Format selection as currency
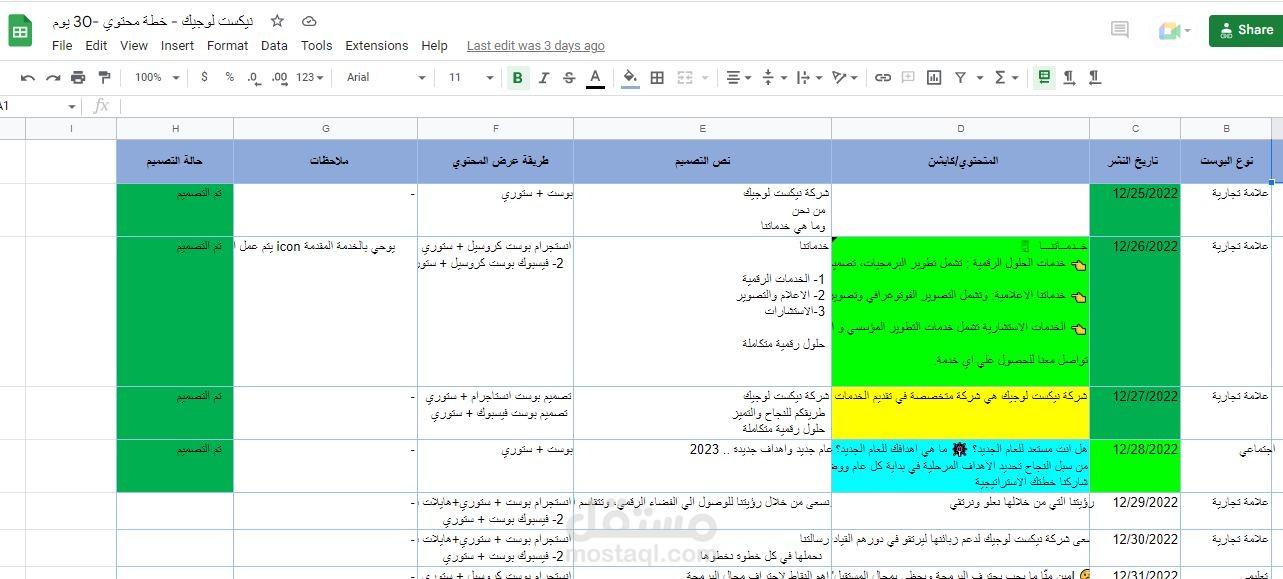 point(205,77)
